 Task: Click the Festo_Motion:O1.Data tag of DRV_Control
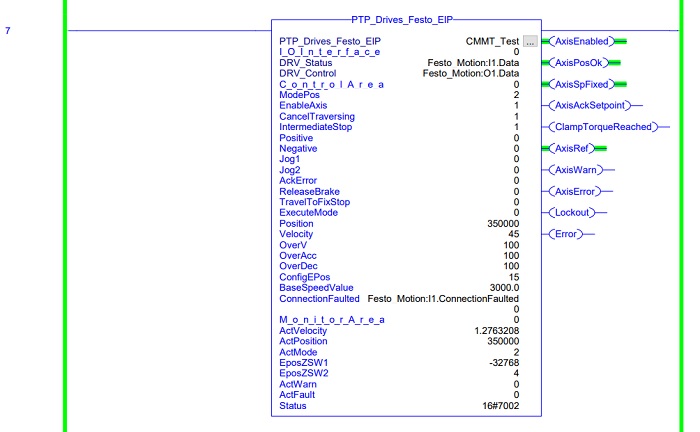click(471, 74)
